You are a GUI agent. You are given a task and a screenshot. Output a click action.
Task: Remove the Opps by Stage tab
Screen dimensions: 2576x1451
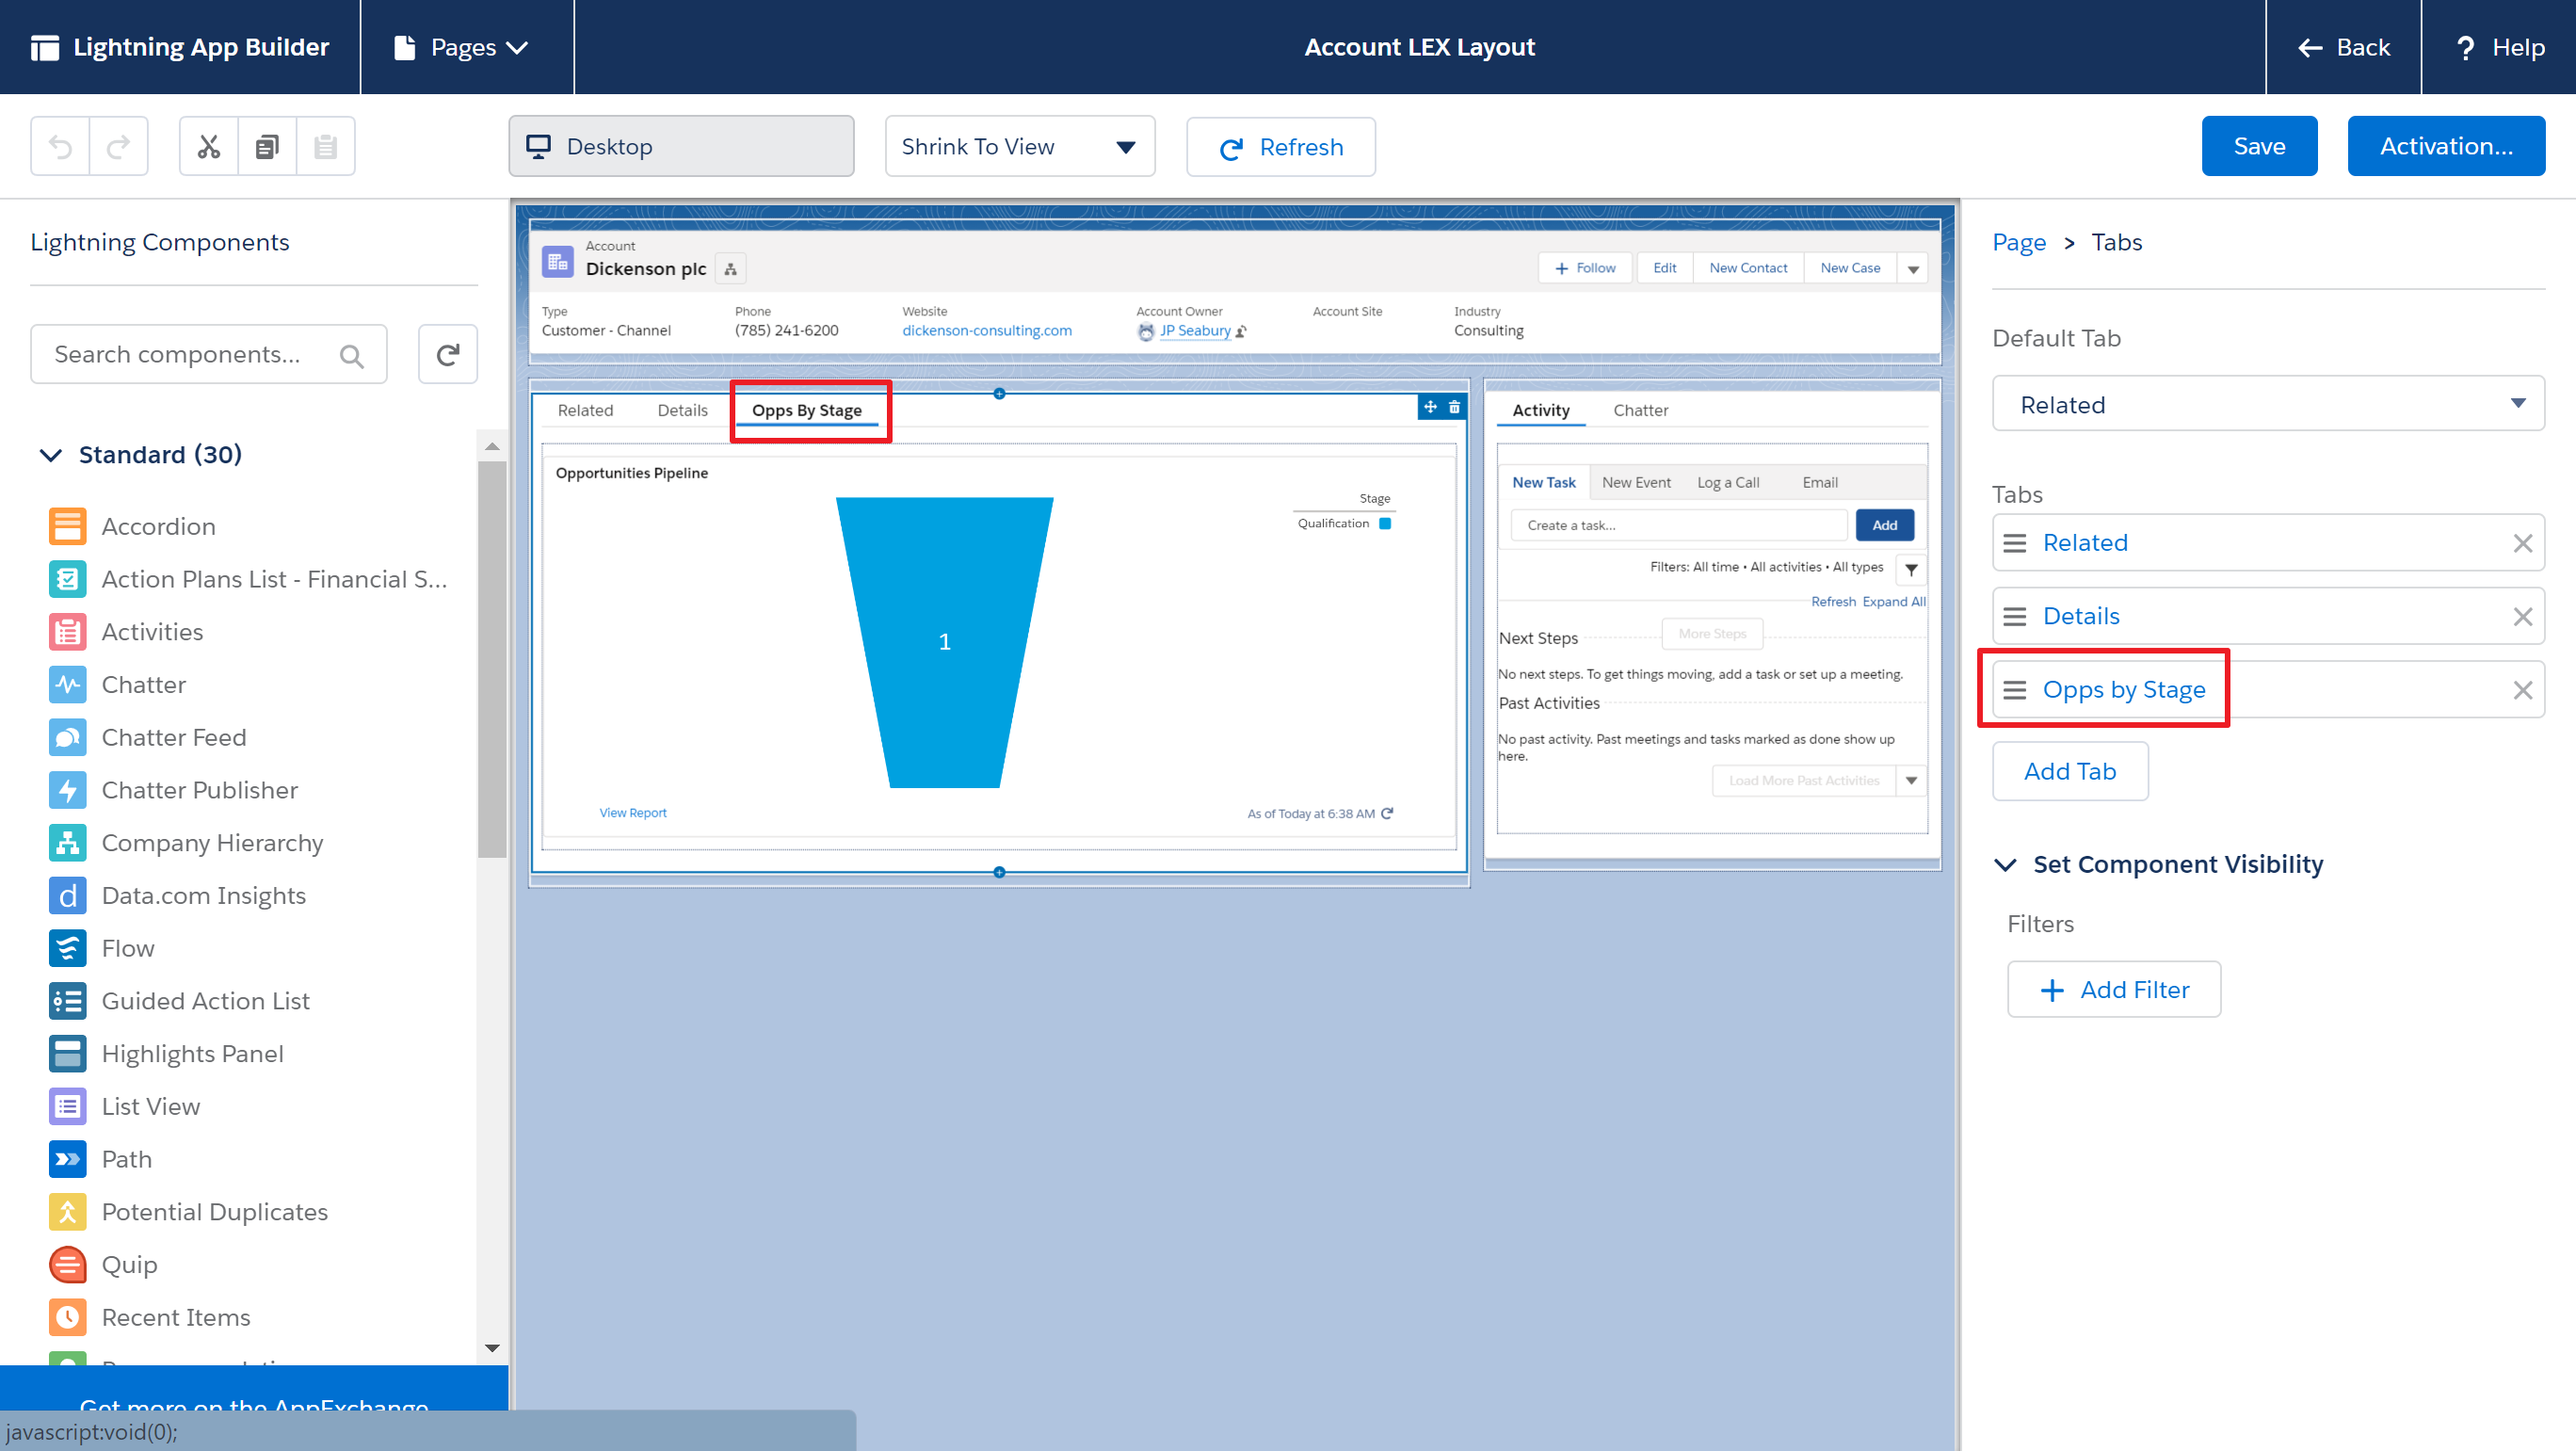tap(2522, 690)
